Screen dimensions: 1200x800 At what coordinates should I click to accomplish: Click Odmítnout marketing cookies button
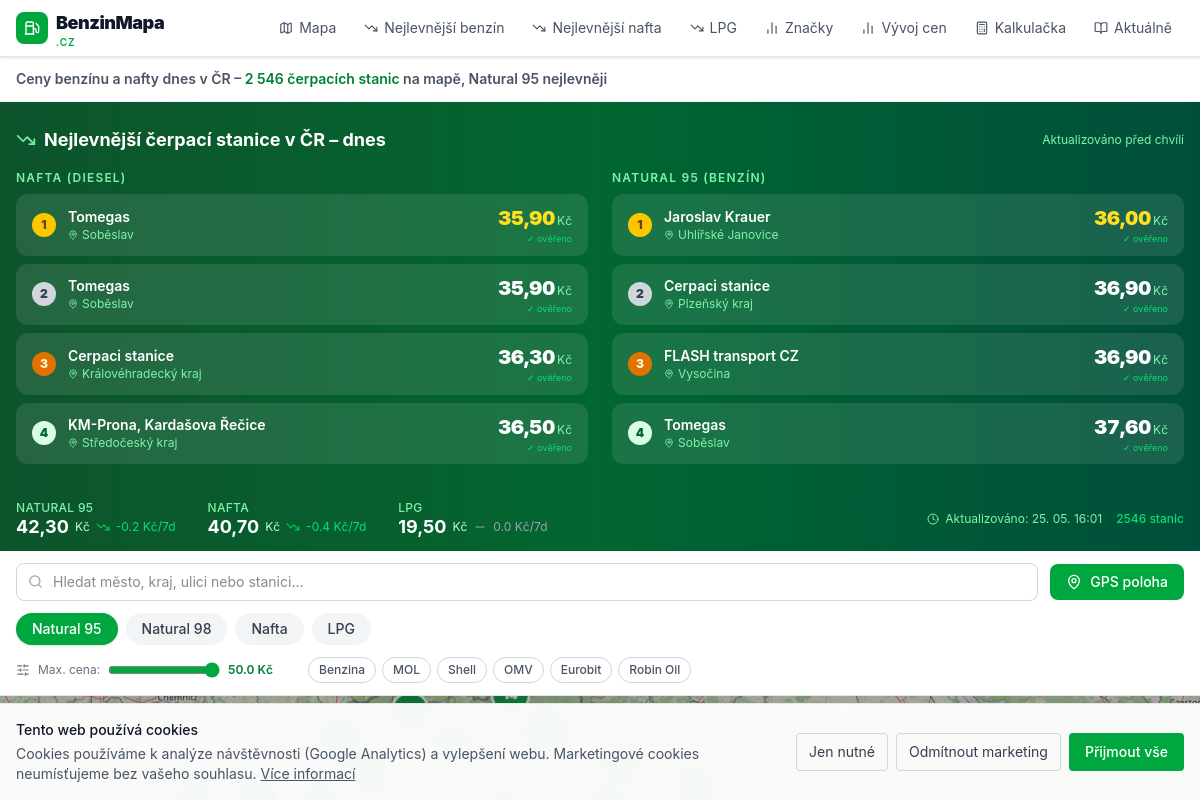pos(978,752)
